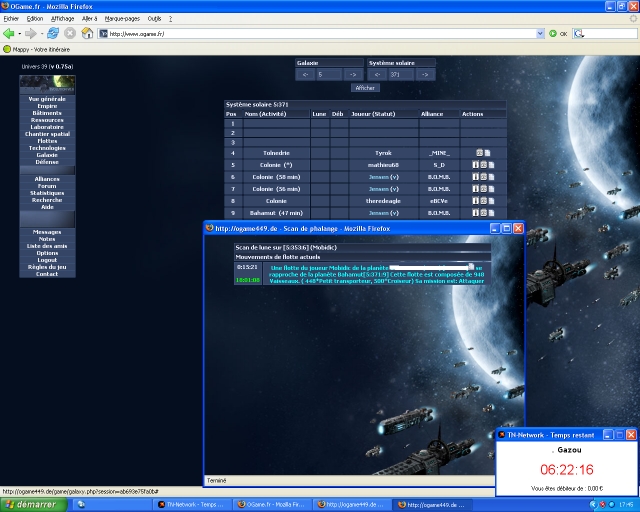Click the Afficher button
Viewport: 640px width, 512px height.
click(365, 88)
